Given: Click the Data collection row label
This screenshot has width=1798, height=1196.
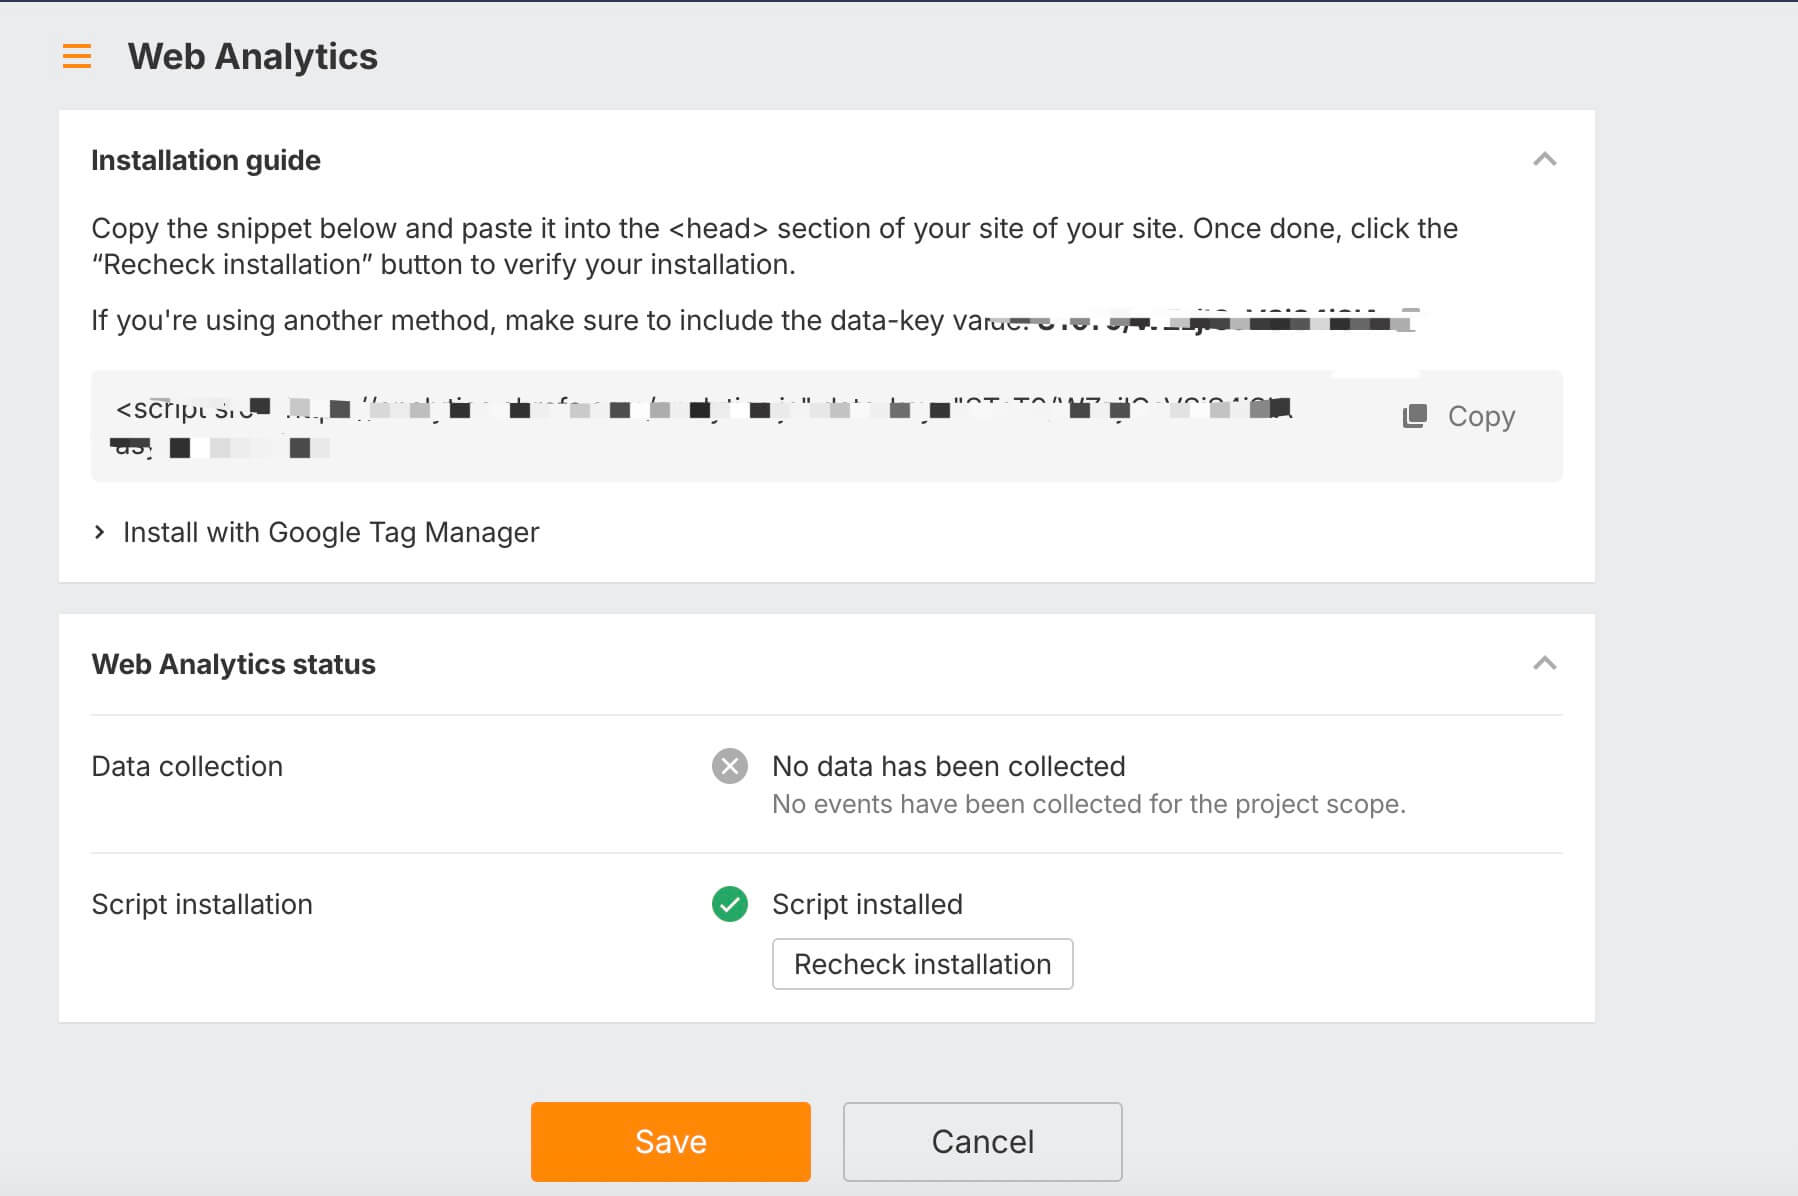Looking at the screenshot, I should click(x=187, y=766).
